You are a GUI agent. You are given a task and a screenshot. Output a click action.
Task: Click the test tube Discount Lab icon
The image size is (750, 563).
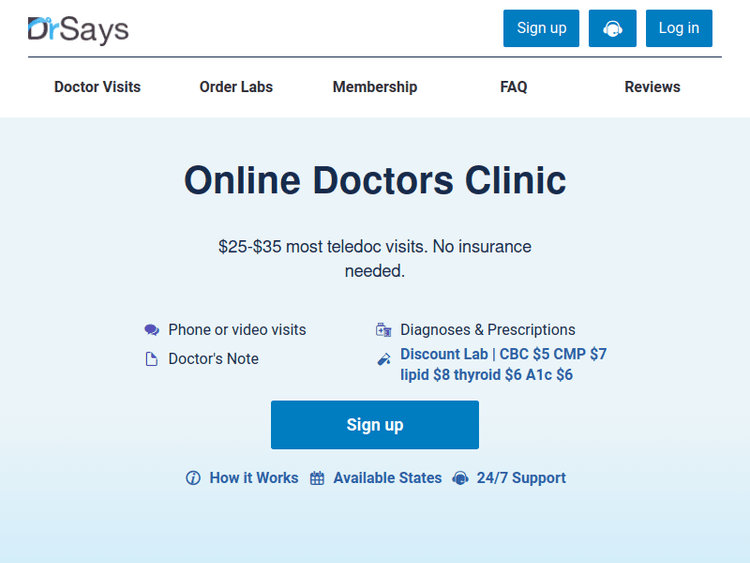coord(384,359)
